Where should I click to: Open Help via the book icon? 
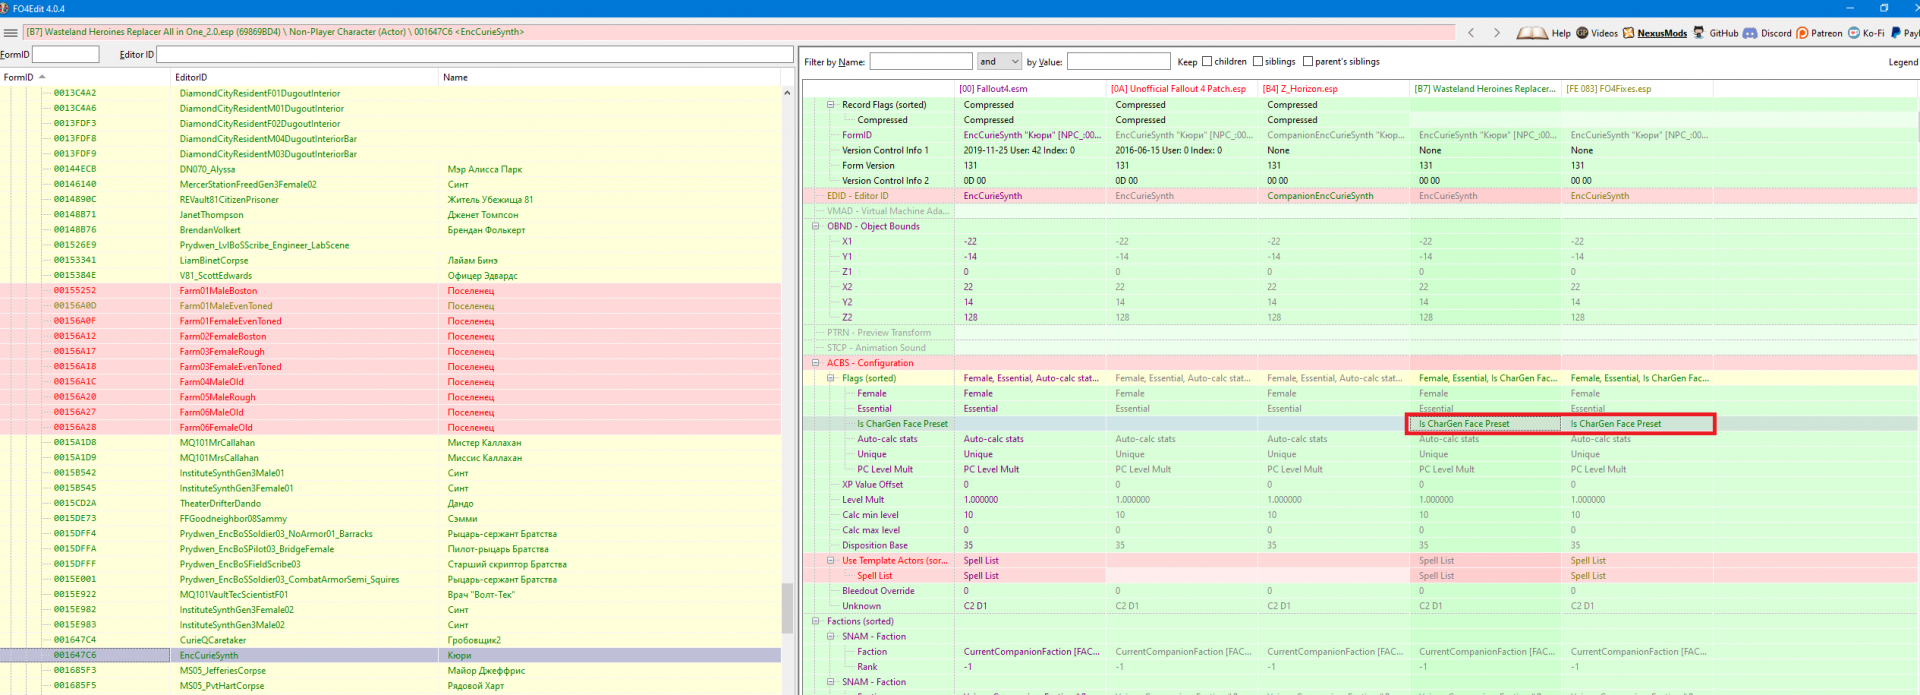(x=1532, y=33)
